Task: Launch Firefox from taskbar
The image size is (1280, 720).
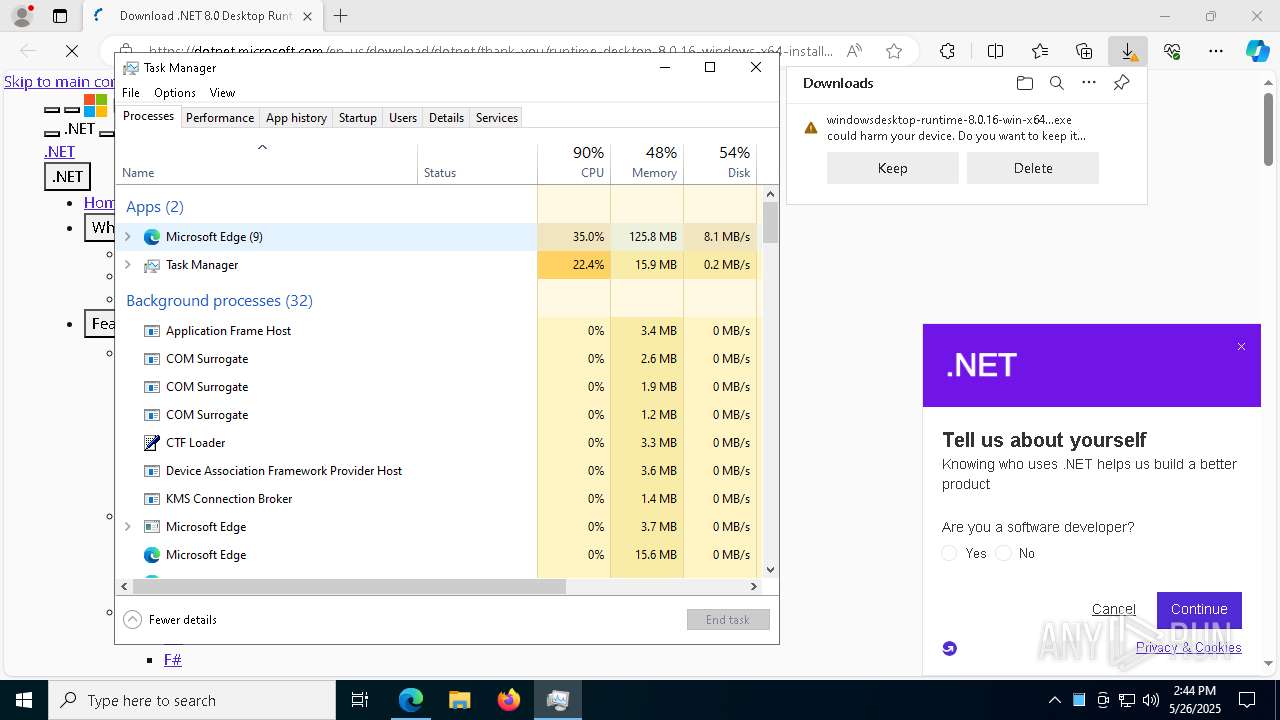Action: click(x=508, y=700)
